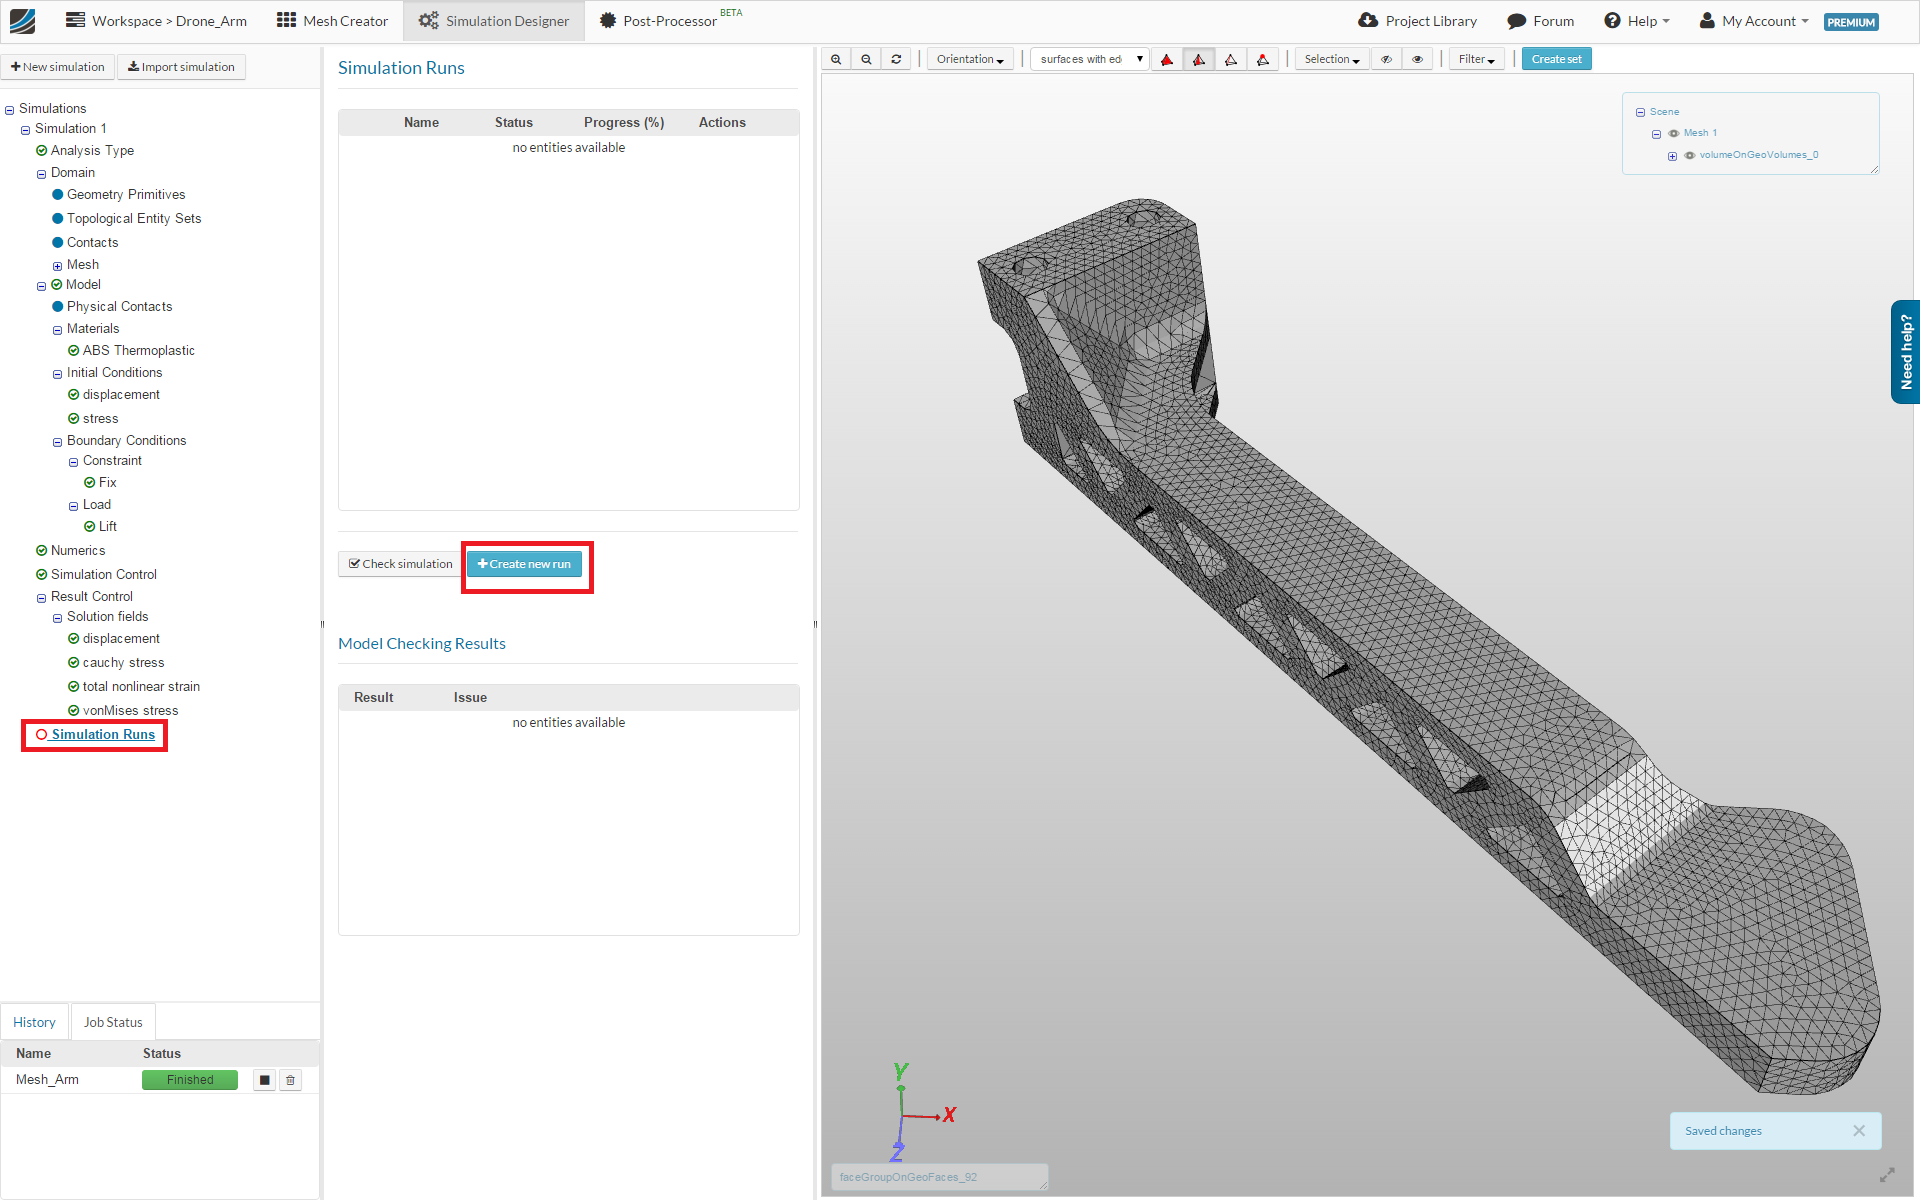
Task: Toggle volumeOnGeoVolumes_0 visibility eye
Action: (x=1690, y=155)
